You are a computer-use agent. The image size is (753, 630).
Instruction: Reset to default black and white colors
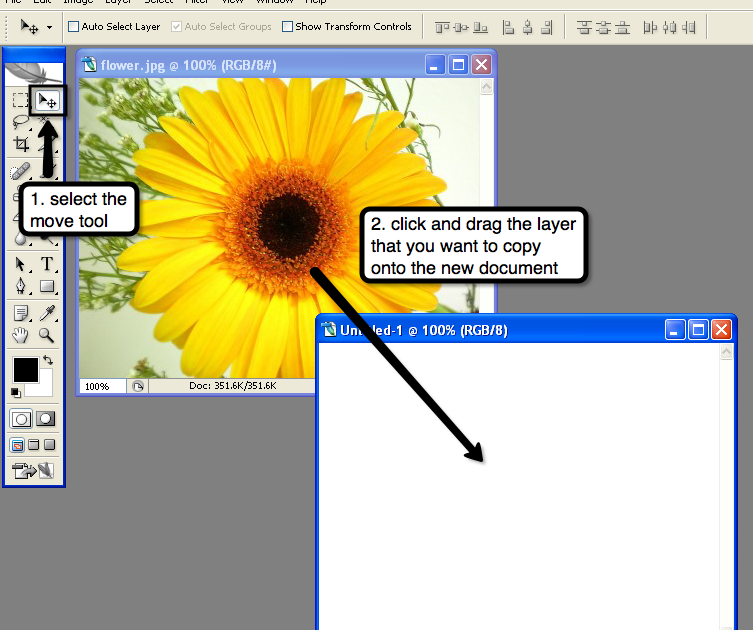point(16,392)
